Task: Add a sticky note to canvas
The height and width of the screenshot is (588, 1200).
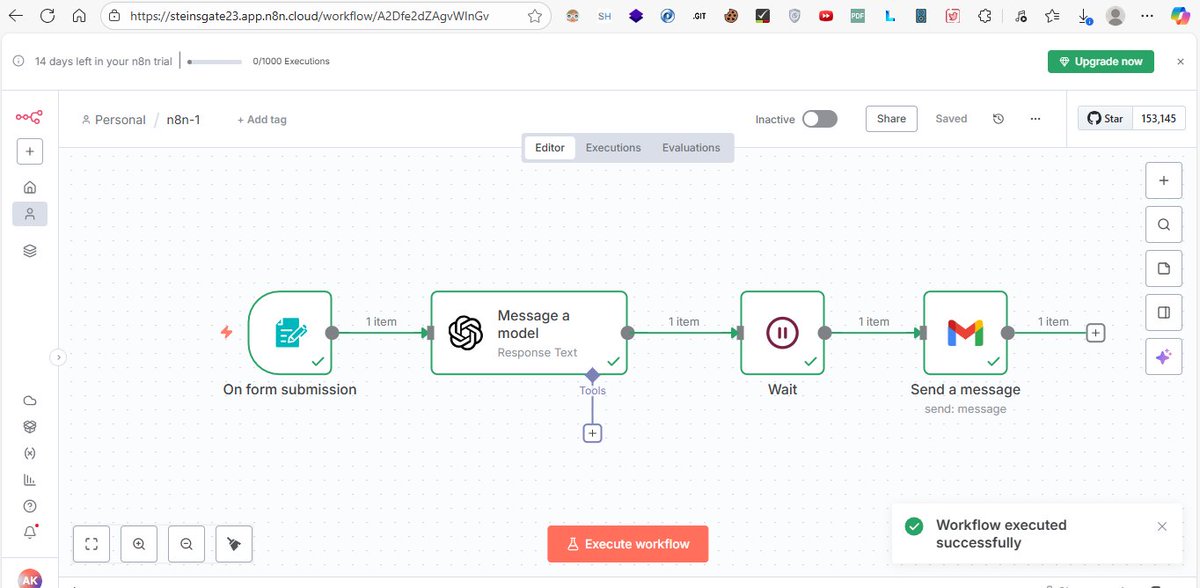Action: pos(1163,269)
